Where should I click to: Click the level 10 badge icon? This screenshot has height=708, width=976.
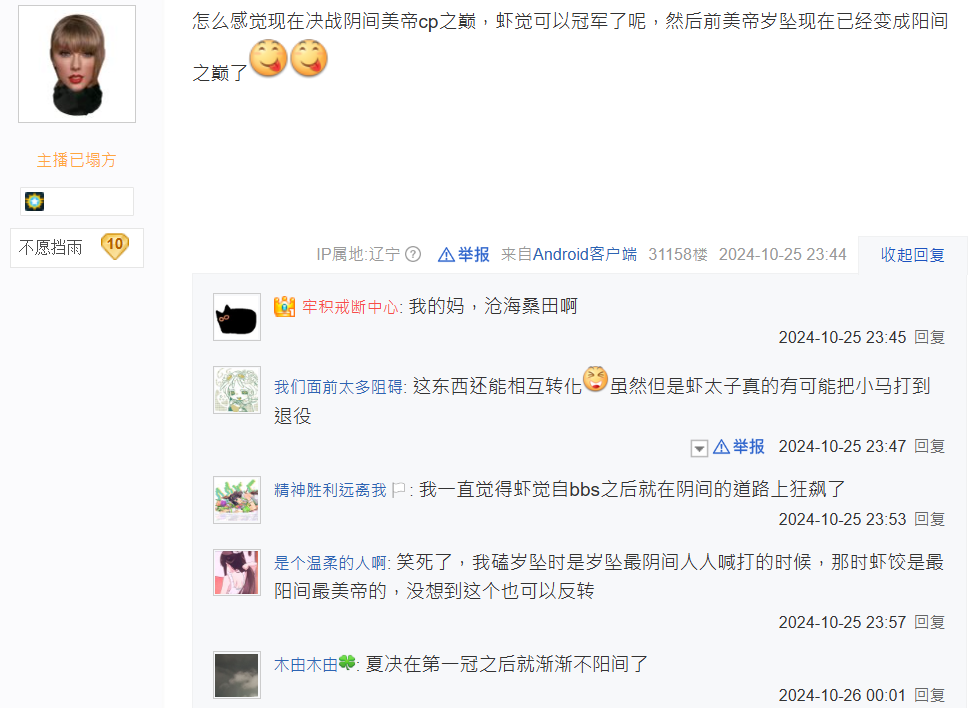point(115,246)
